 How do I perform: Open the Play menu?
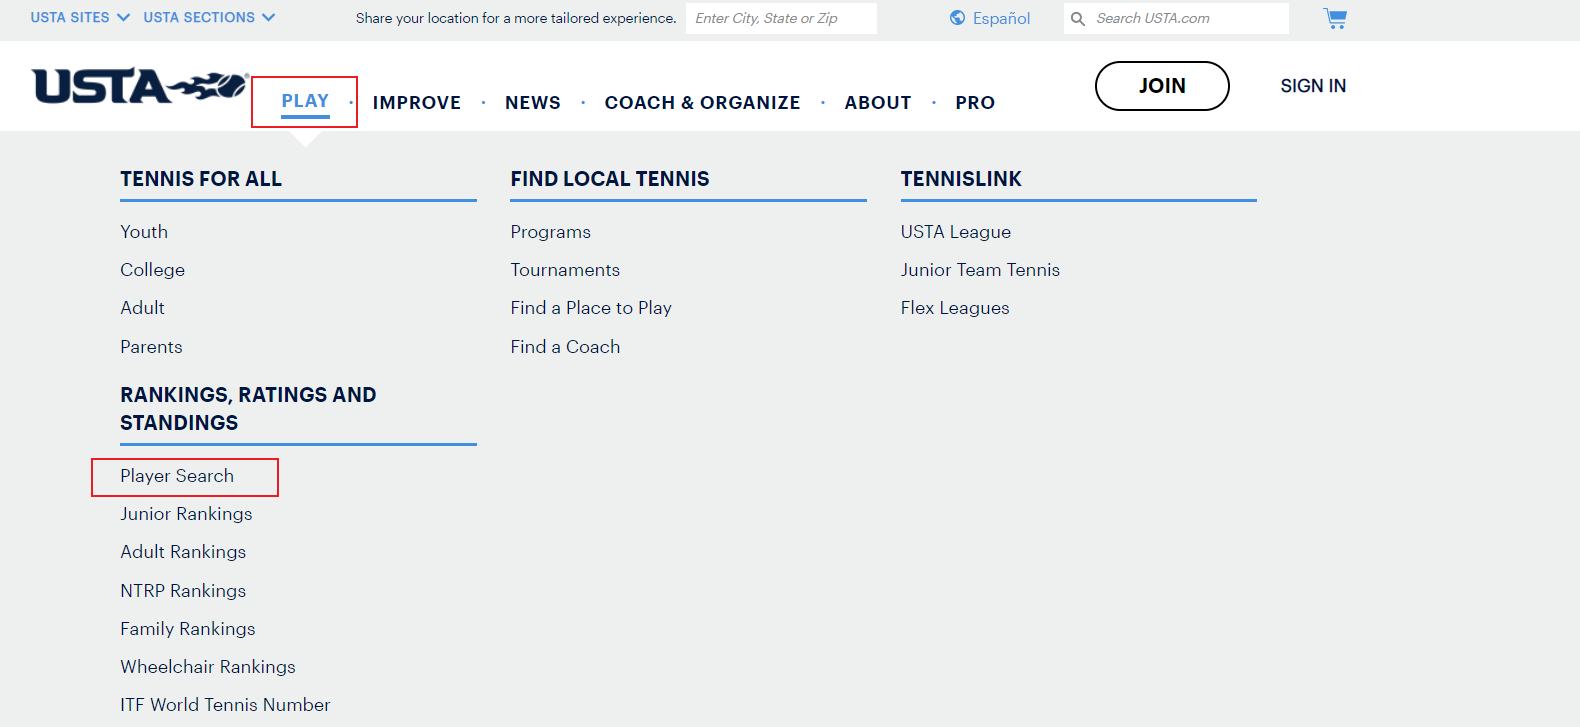pos(305,101)
